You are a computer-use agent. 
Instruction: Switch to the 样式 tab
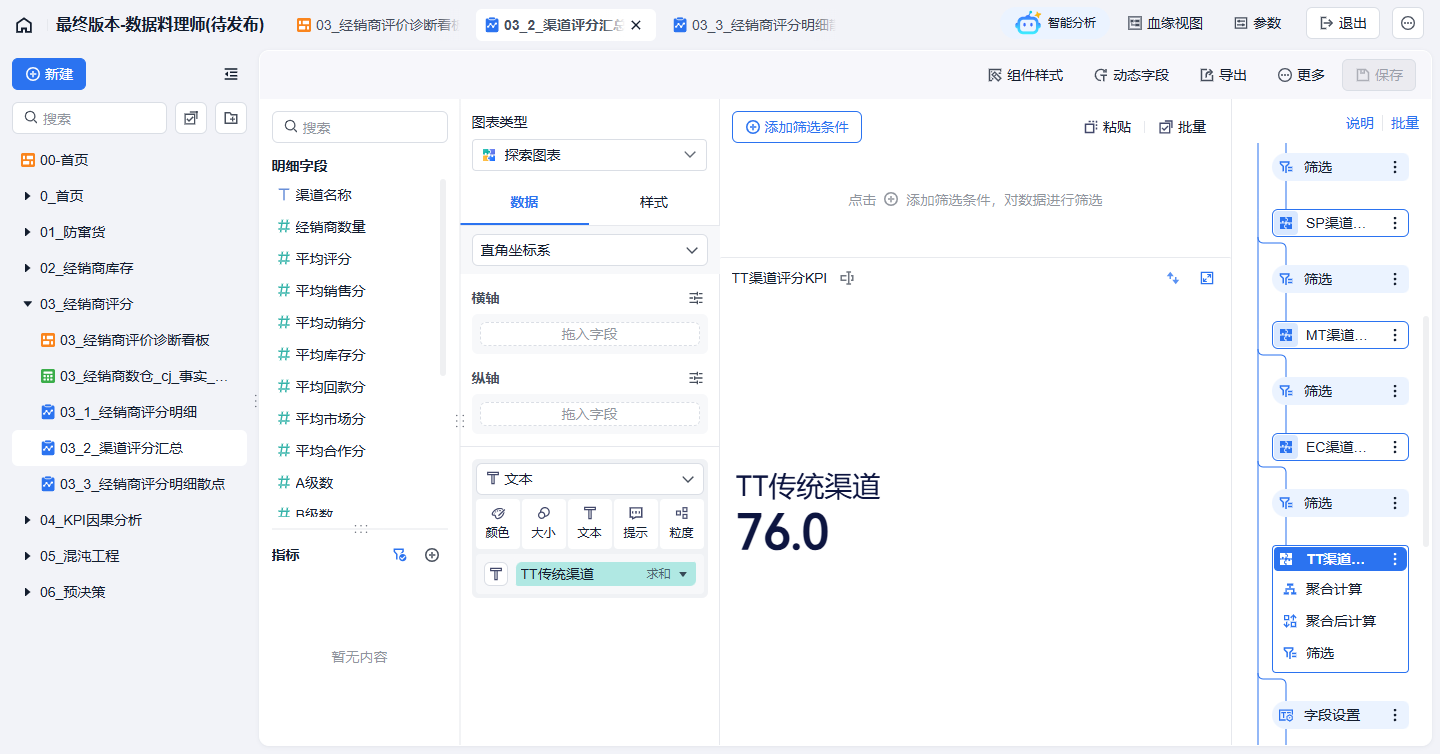654,202
